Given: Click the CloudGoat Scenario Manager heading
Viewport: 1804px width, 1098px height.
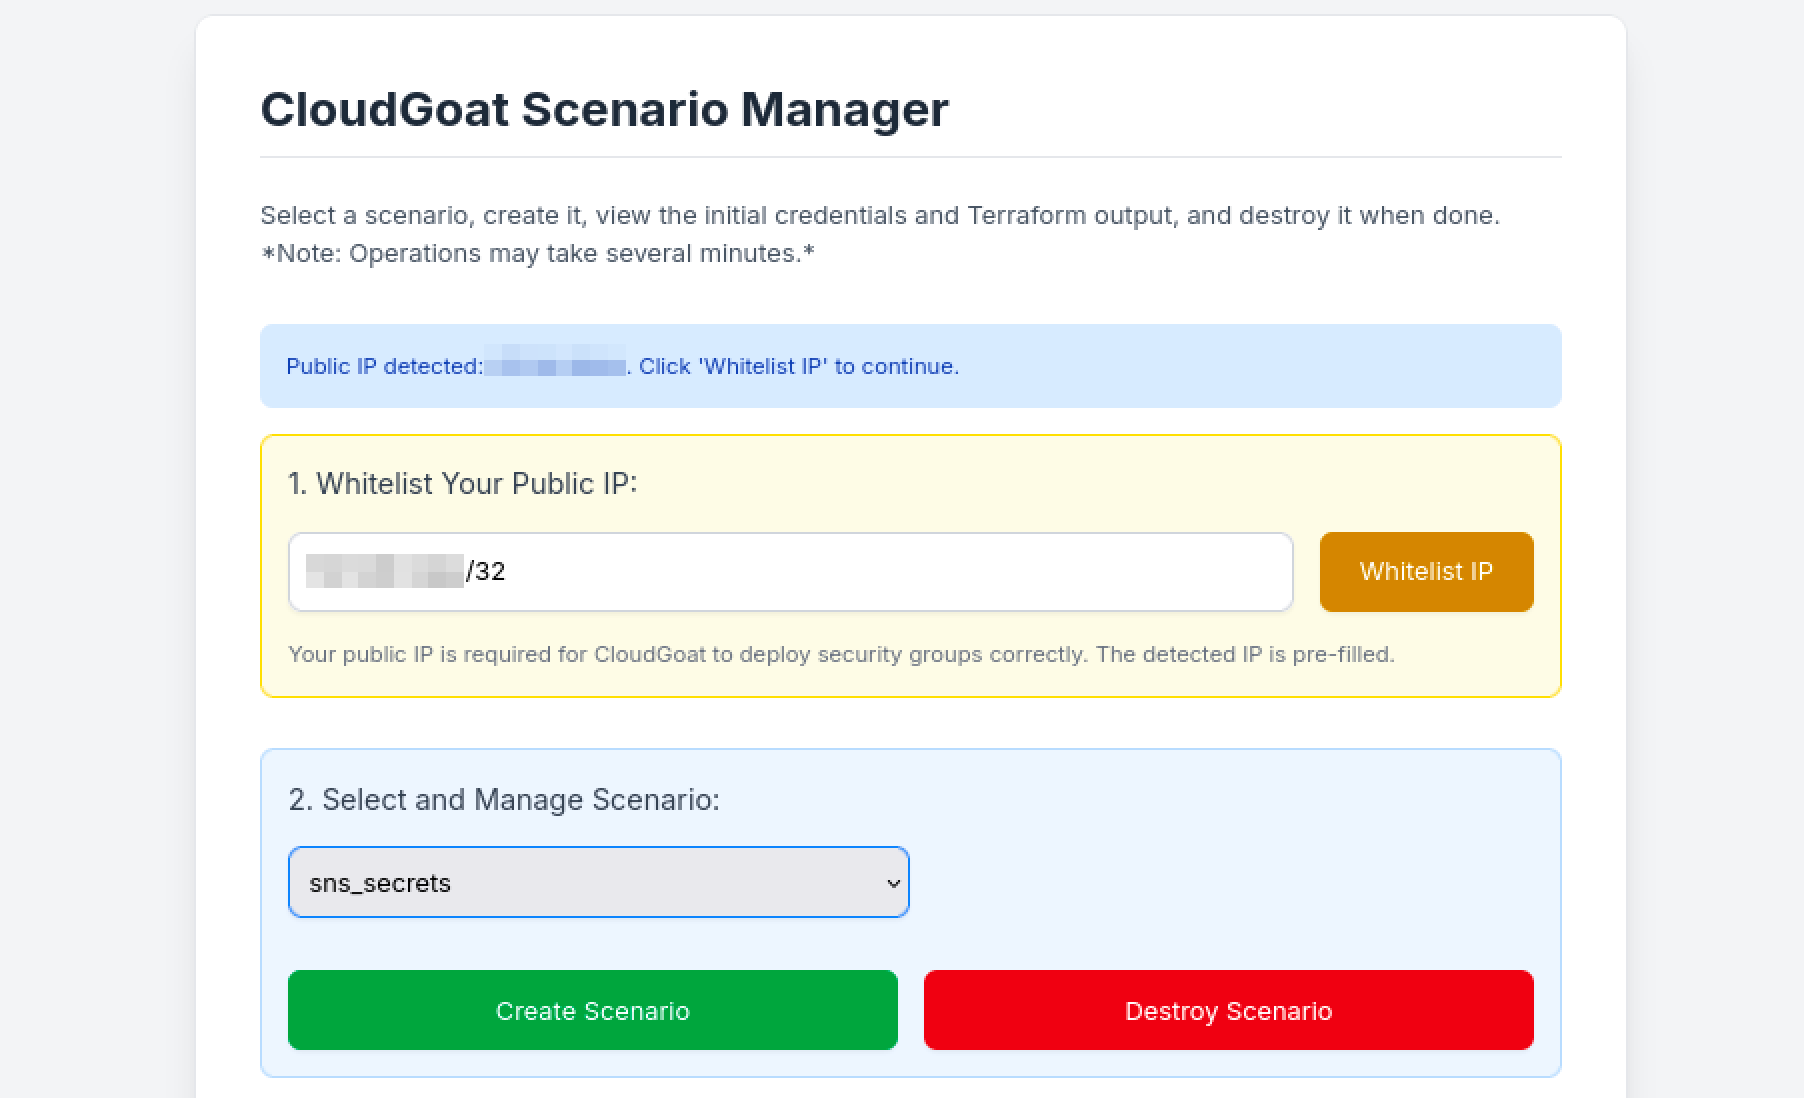Looking at the screenshot, I should [604, 109].
